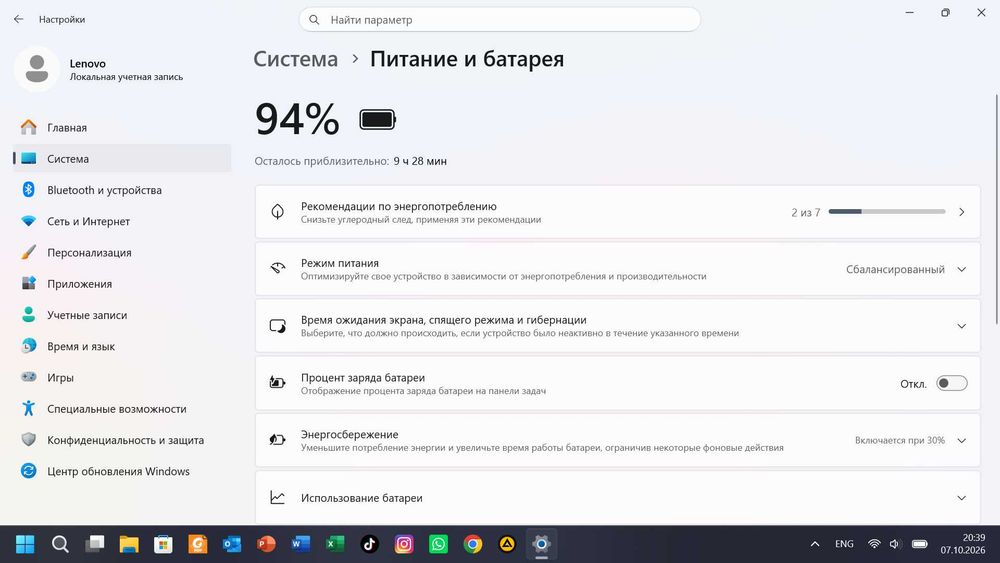Click the Lenovo account name
Screen dimensions: 1000x563
[87, 64]
